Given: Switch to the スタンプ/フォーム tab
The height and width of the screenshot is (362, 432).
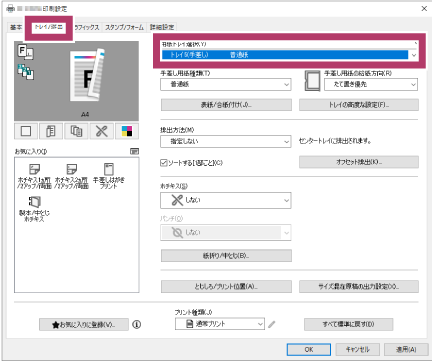Looking at the screenshot, I should click(124, 27).
